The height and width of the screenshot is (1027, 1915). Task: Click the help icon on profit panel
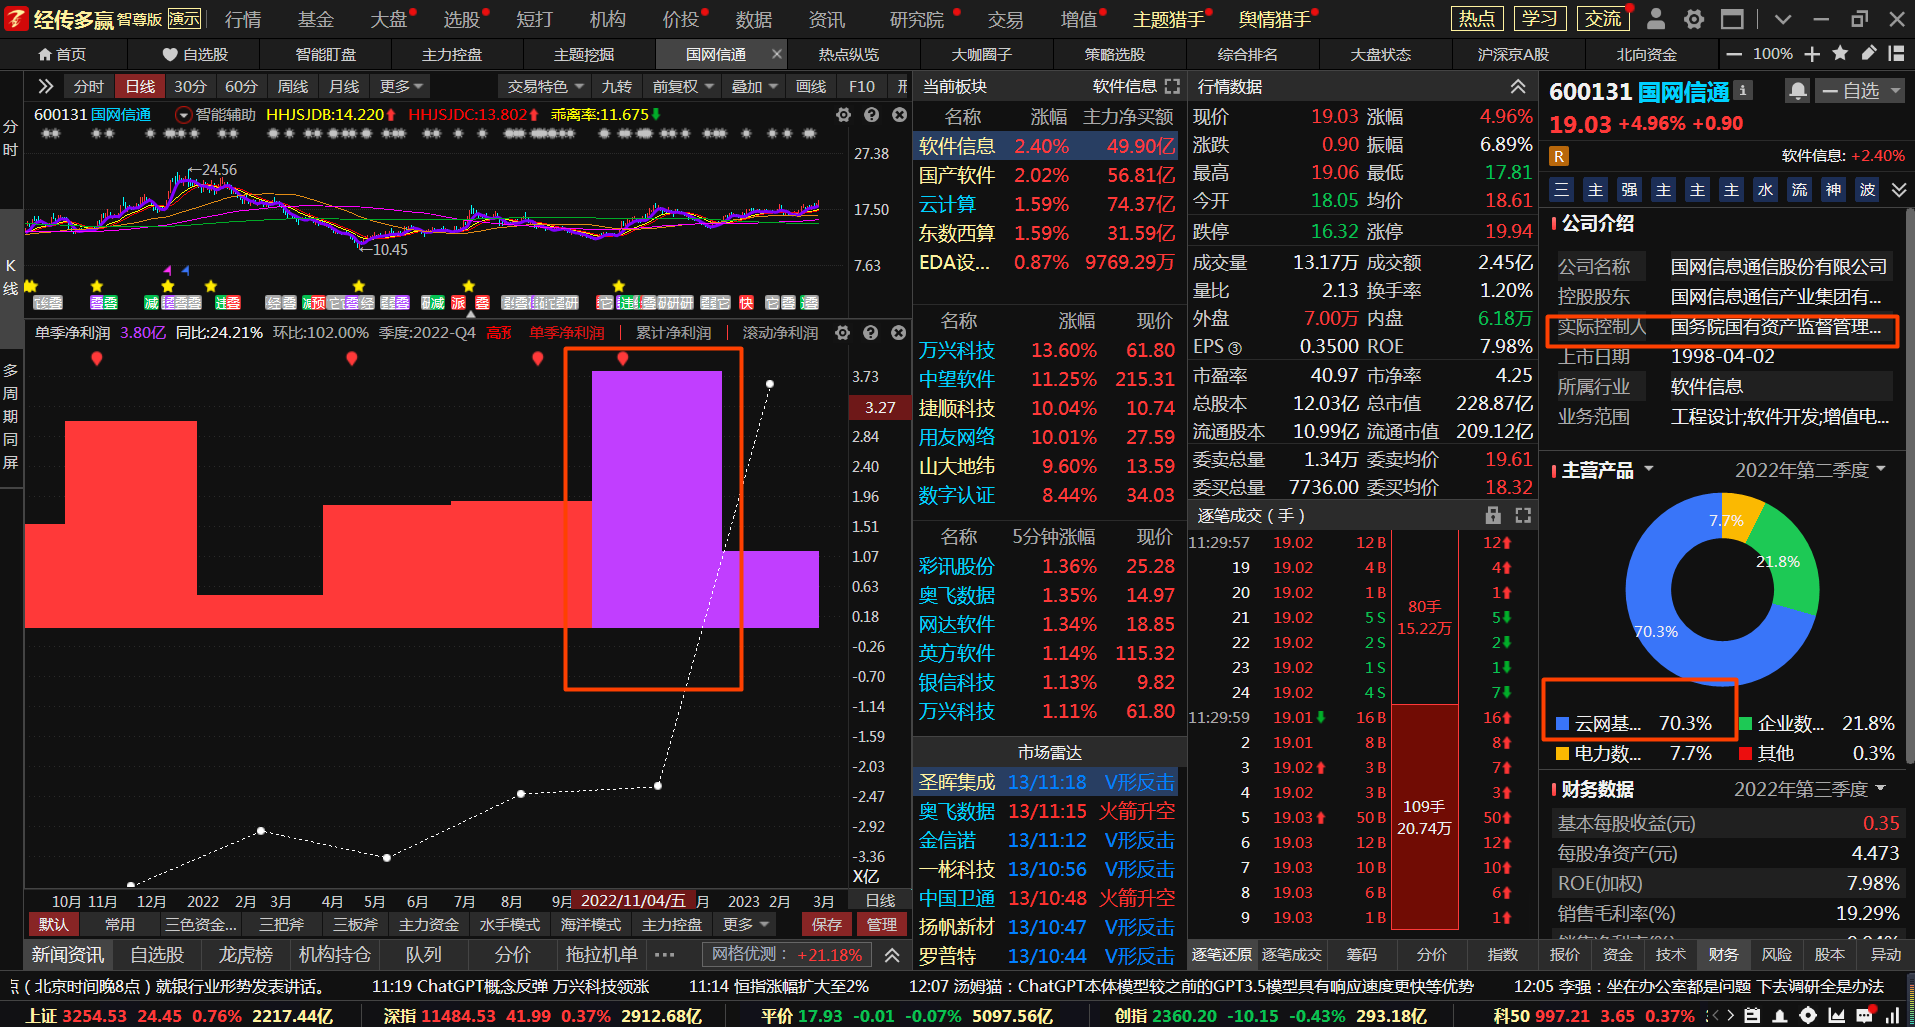pos(870,332)
